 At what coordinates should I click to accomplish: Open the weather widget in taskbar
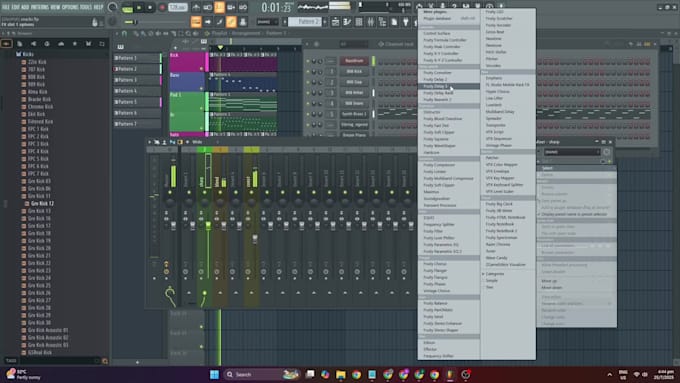(23, 374)
